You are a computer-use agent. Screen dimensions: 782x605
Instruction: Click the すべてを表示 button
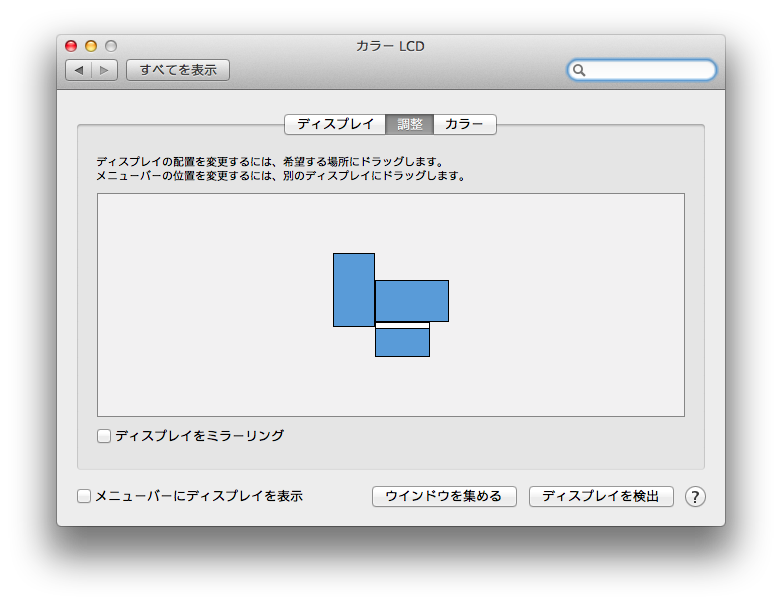pos(178,70)
